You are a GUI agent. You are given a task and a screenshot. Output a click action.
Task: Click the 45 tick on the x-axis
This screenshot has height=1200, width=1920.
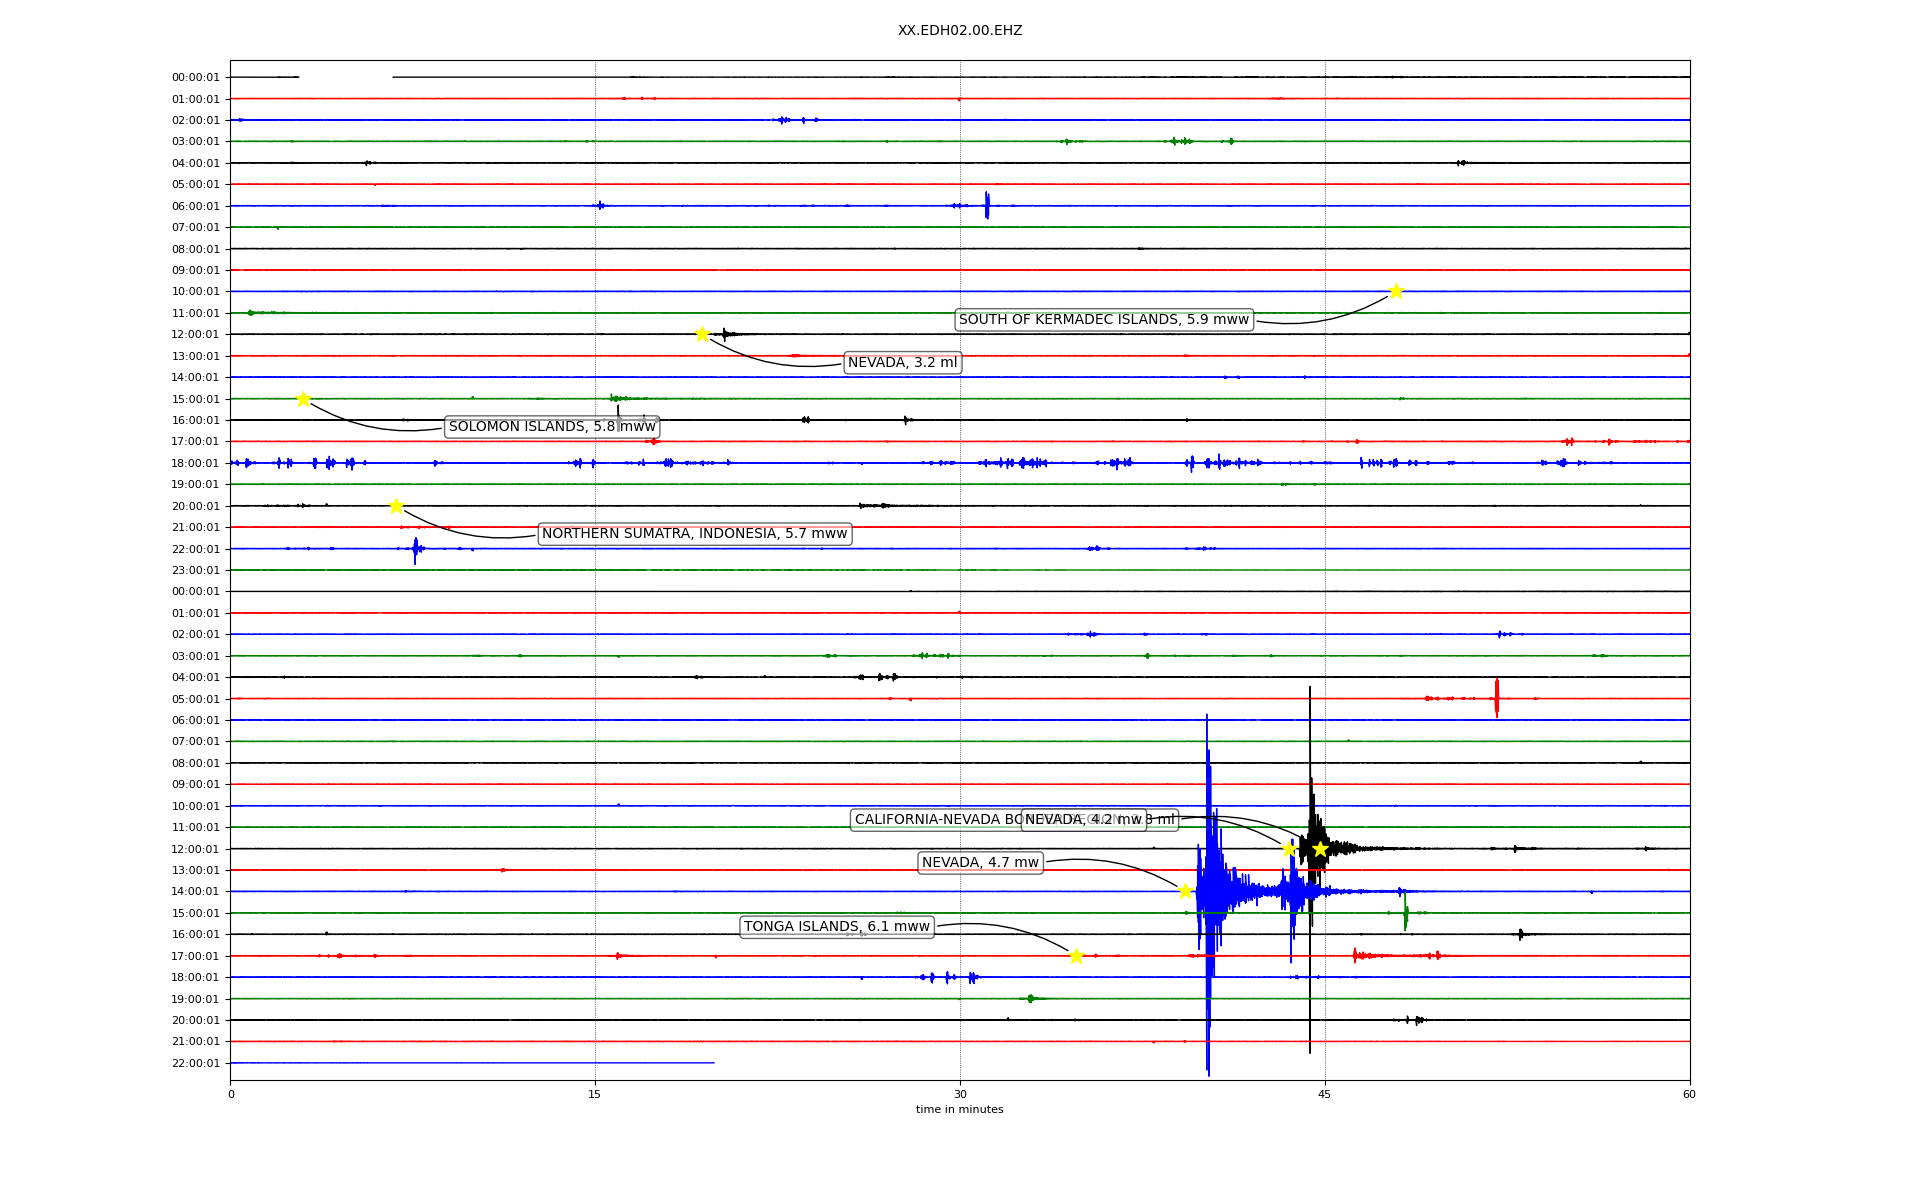pos(1324,1094)
